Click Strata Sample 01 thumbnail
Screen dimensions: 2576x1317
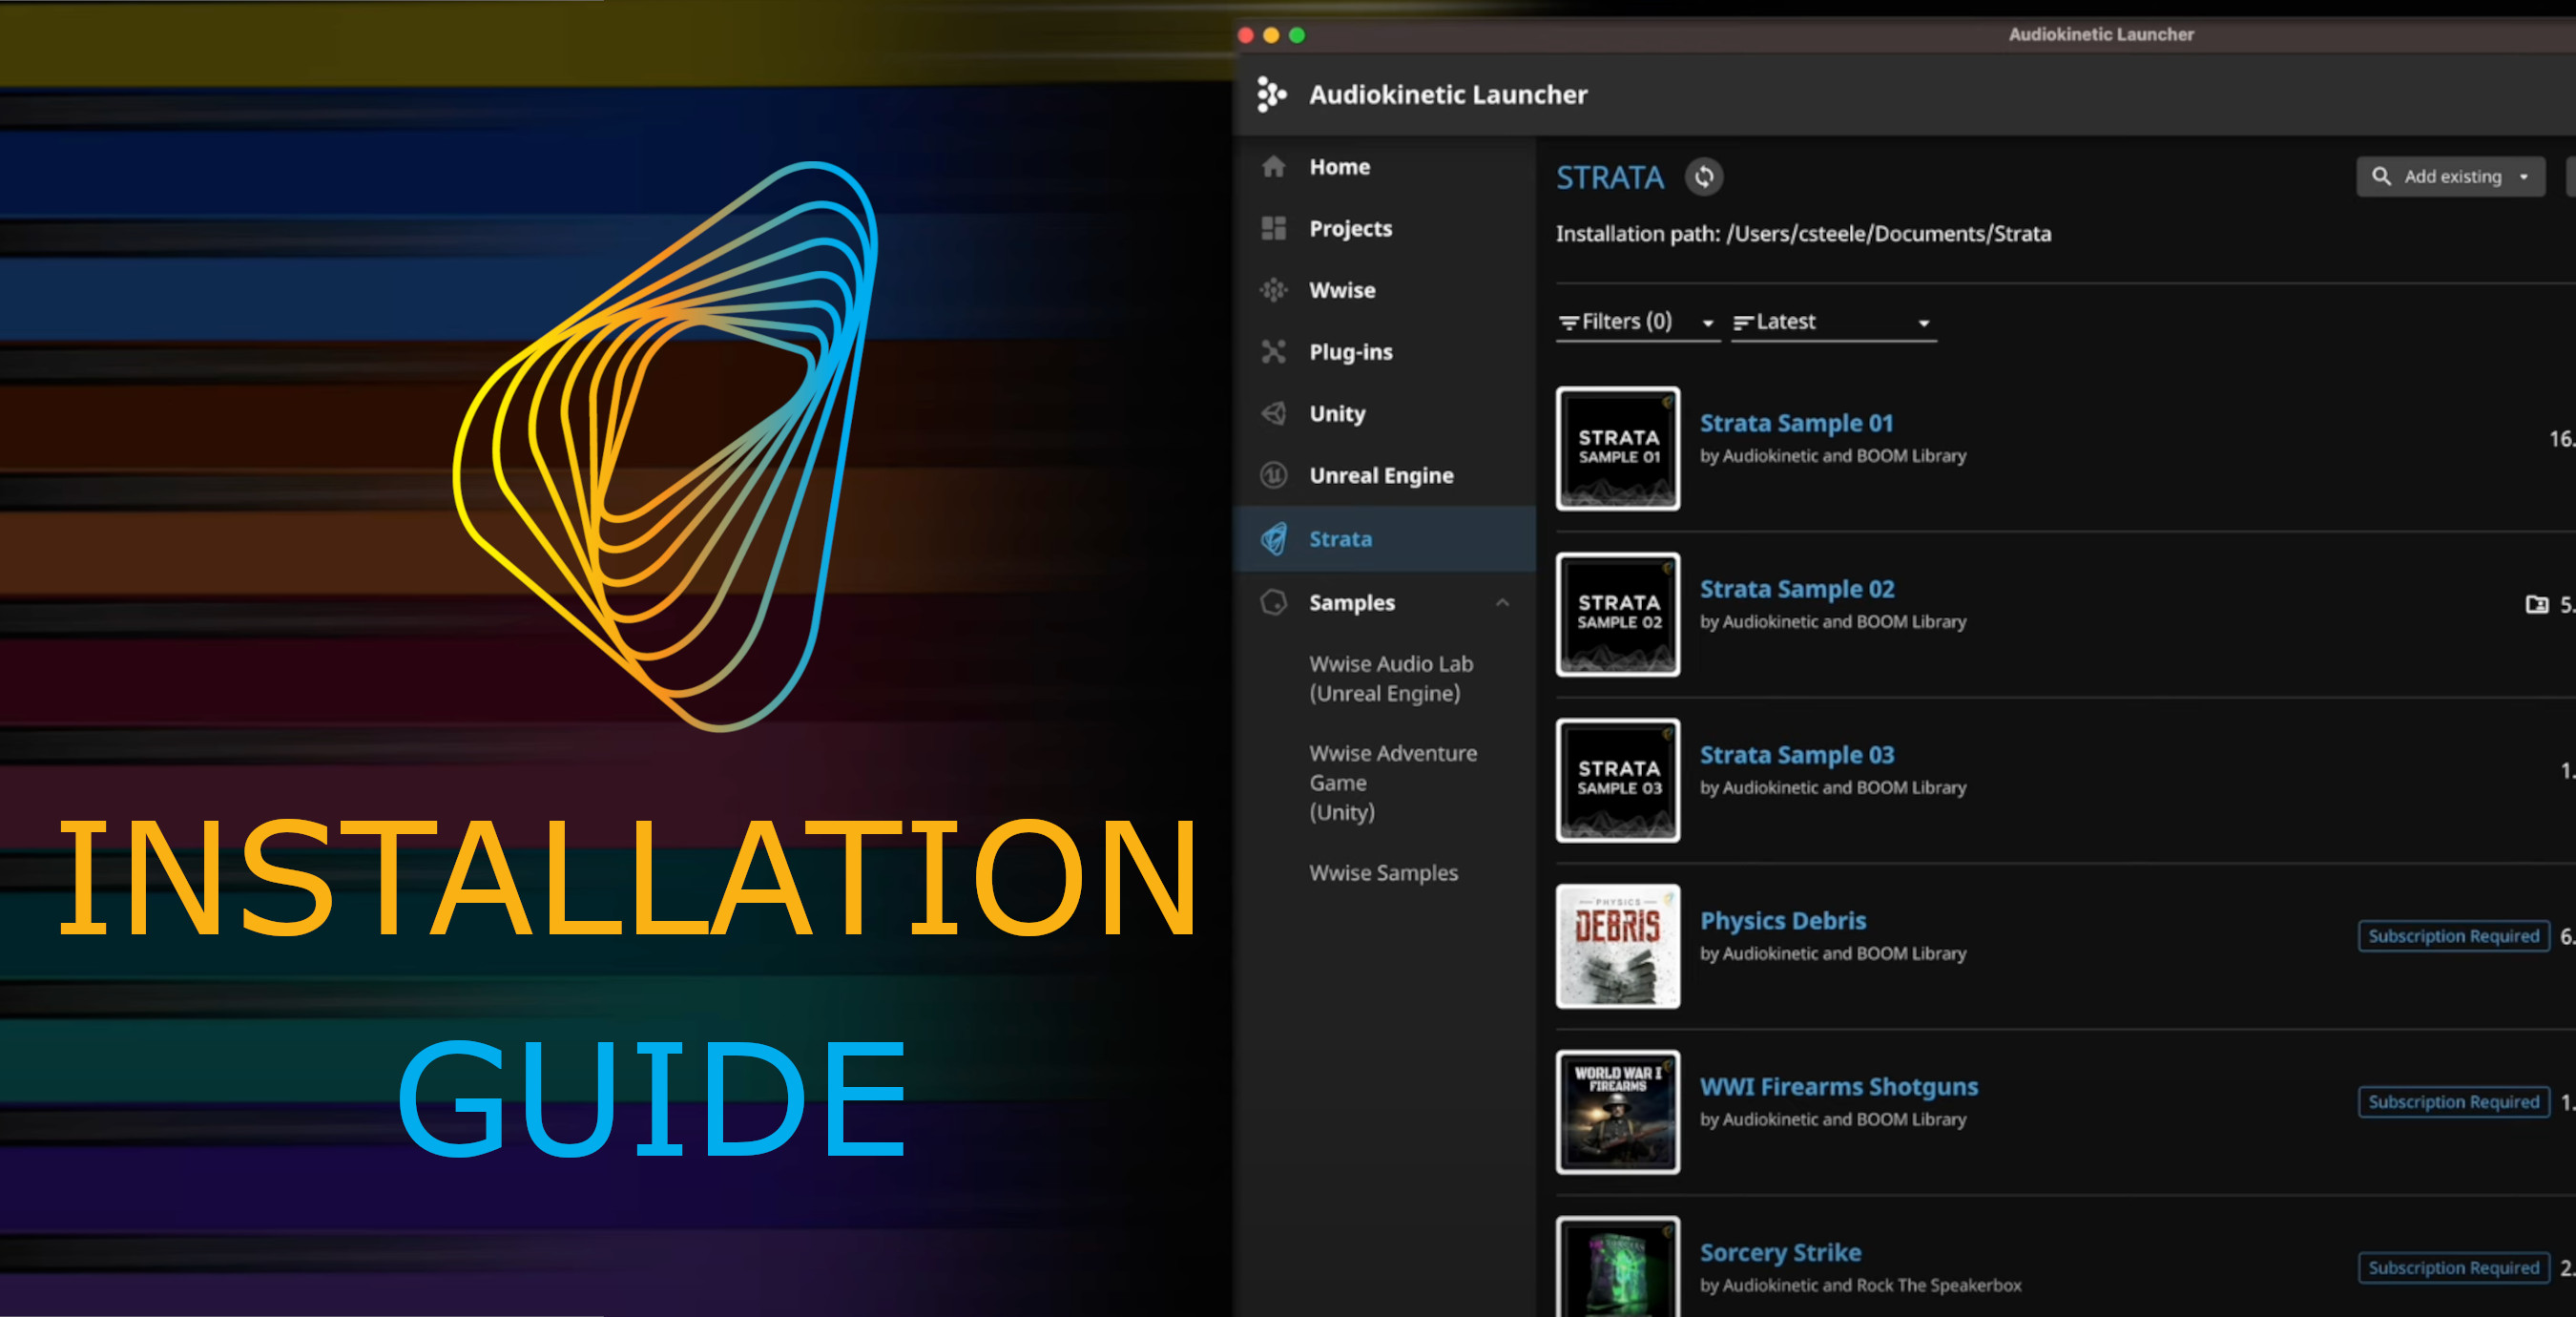[1617, 448]
